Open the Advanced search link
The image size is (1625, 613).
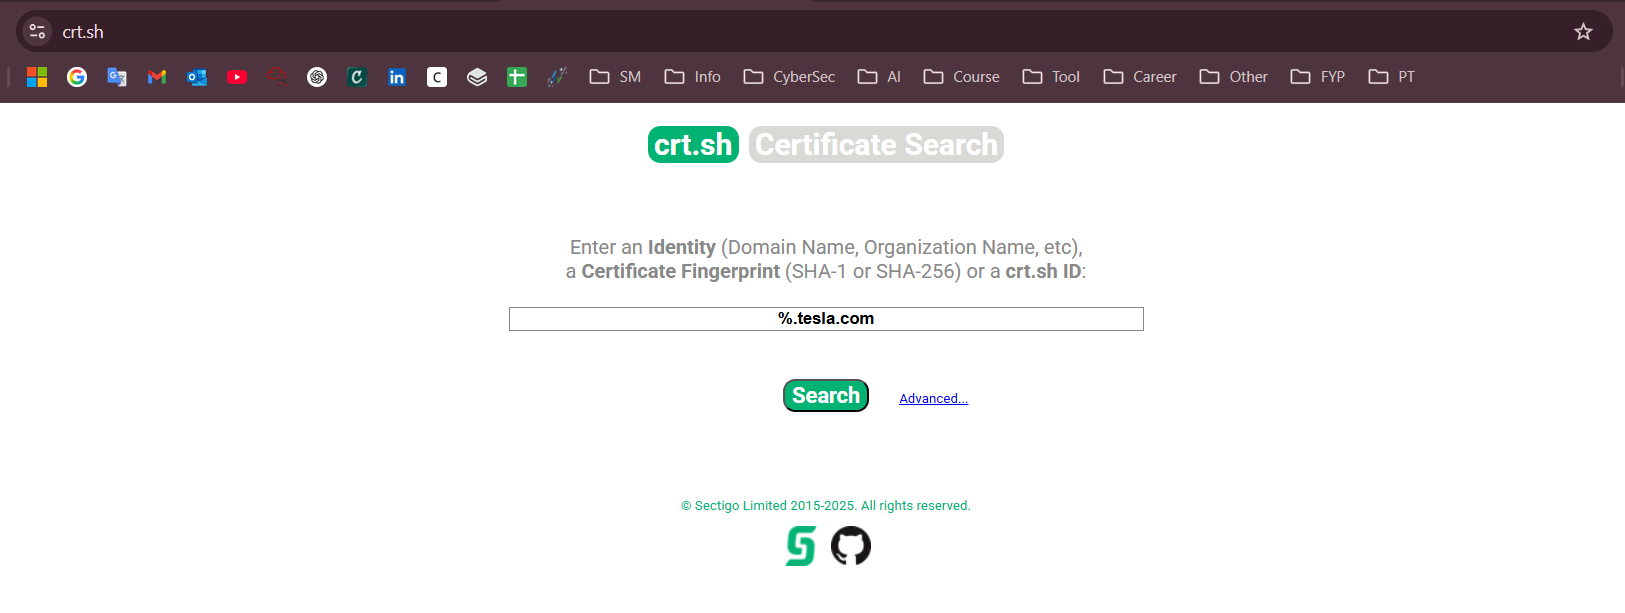pos(933,399)
